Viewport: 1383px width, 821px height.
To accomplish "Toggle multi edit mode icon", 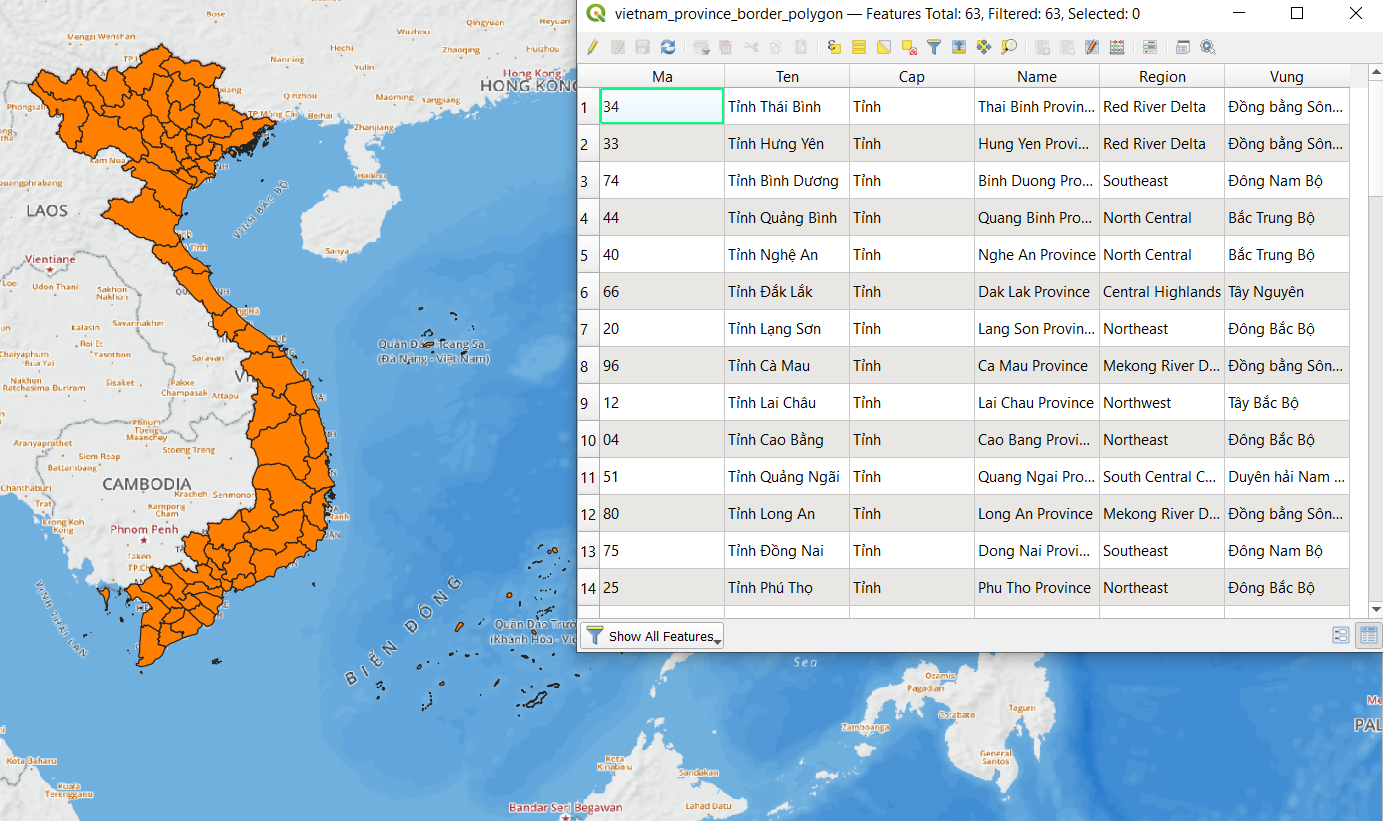I will (618, 47).
